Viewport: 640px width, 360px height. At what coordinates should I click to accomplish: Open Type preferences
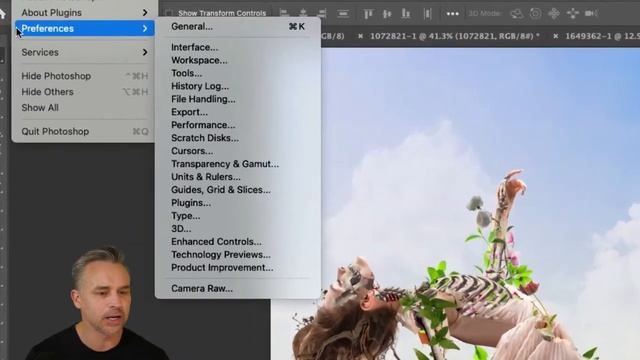238,216
